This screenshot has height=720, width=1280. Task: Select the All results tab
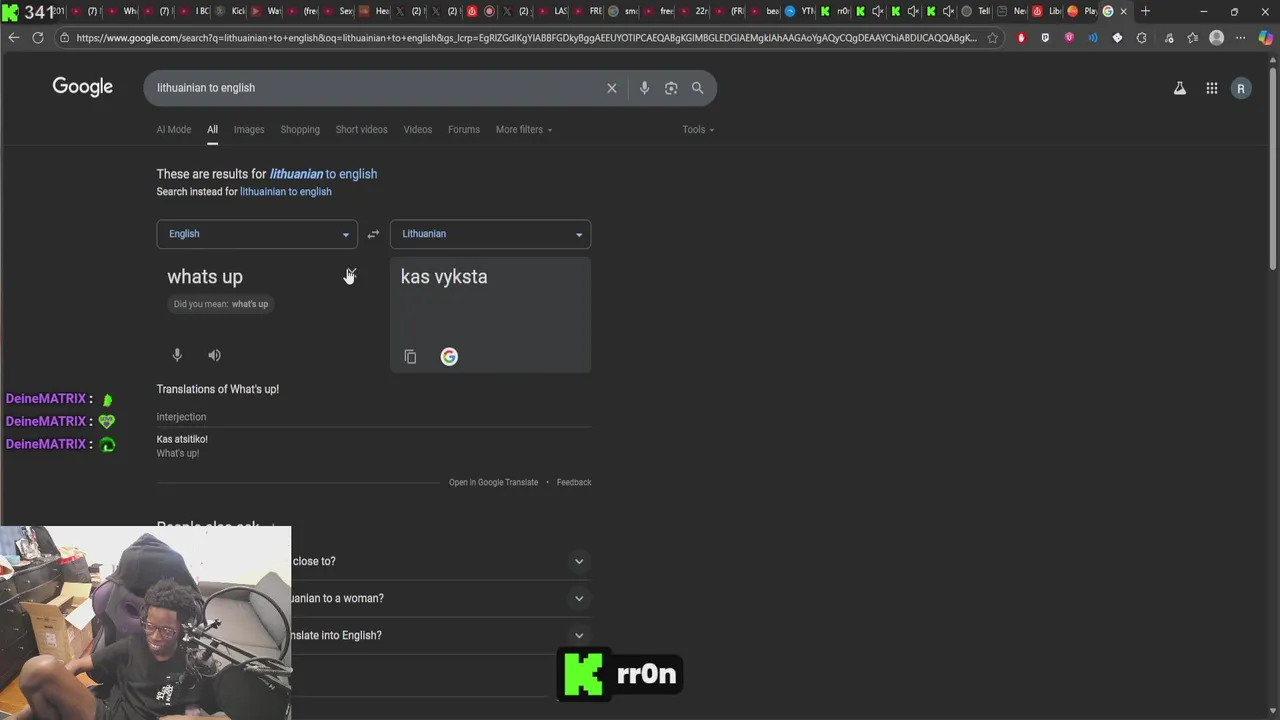coord(212,130)
